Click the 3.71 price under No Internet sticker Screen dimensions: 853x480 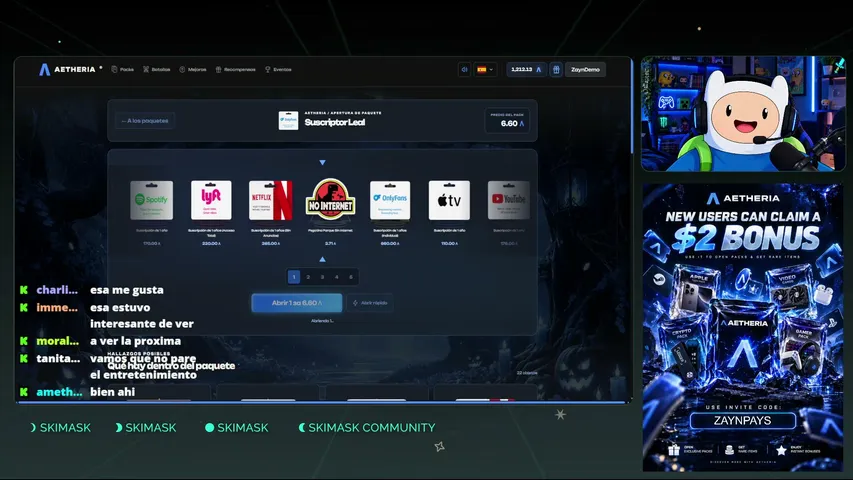coord(330,243)
